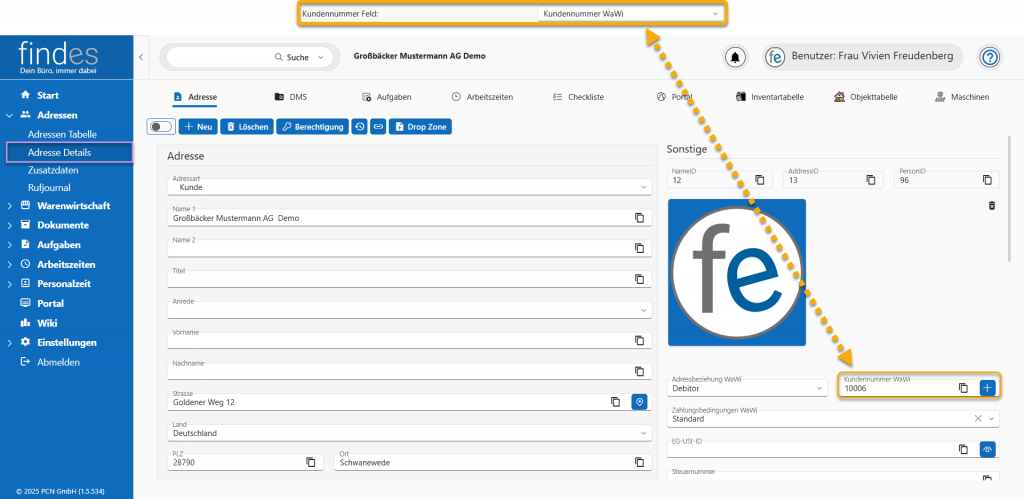Screen dimensions: 1024x499
Task: Switch to the DMS tab
Action: pos(291,97)
